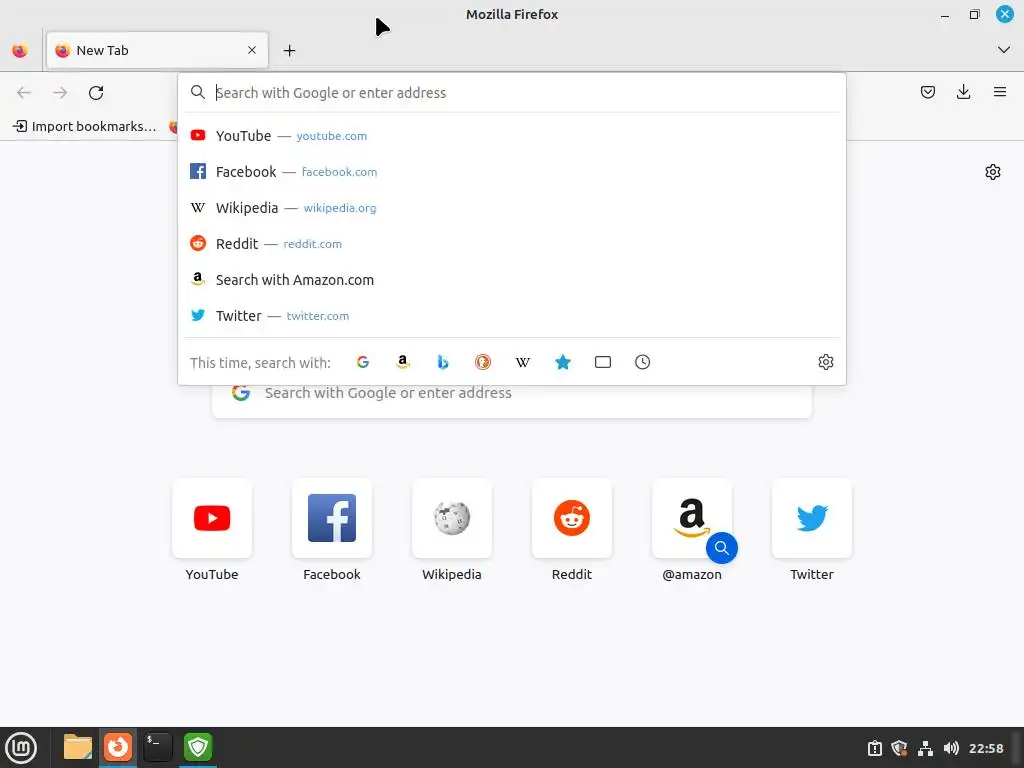
Task: Open a new tab with plus icon
Action: point(289,50)
